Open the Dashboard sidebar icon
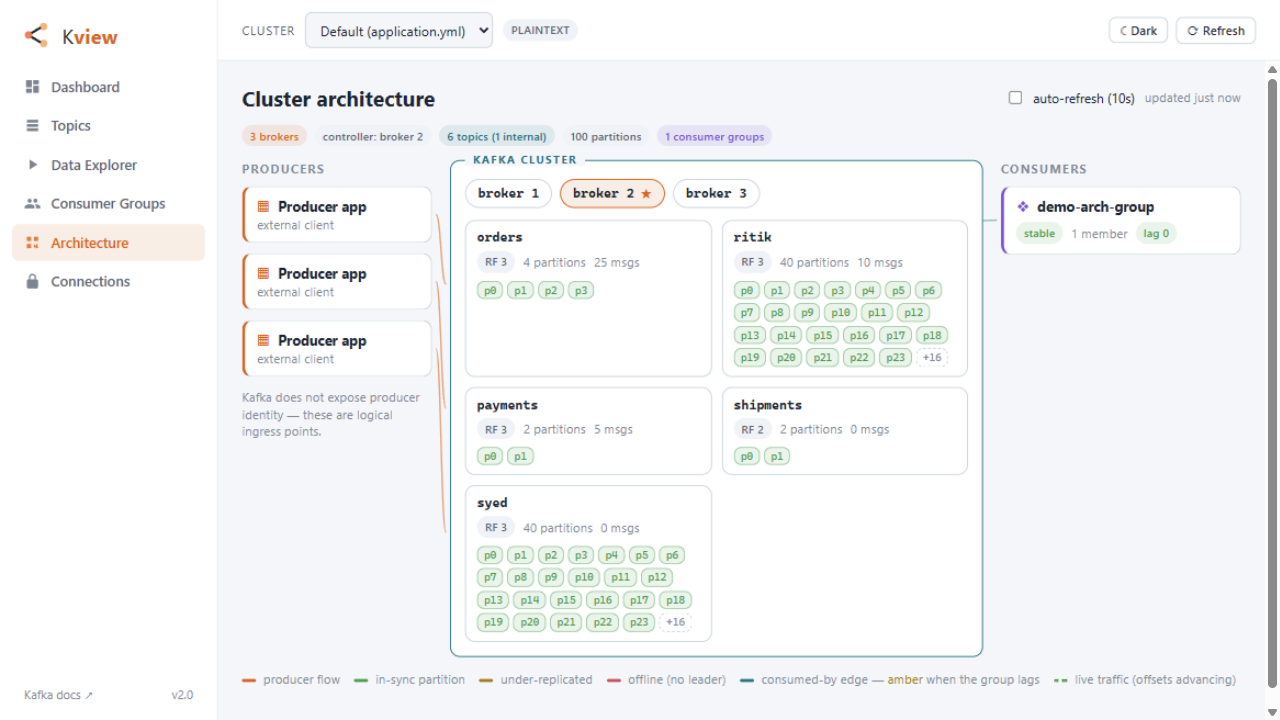 32,87
